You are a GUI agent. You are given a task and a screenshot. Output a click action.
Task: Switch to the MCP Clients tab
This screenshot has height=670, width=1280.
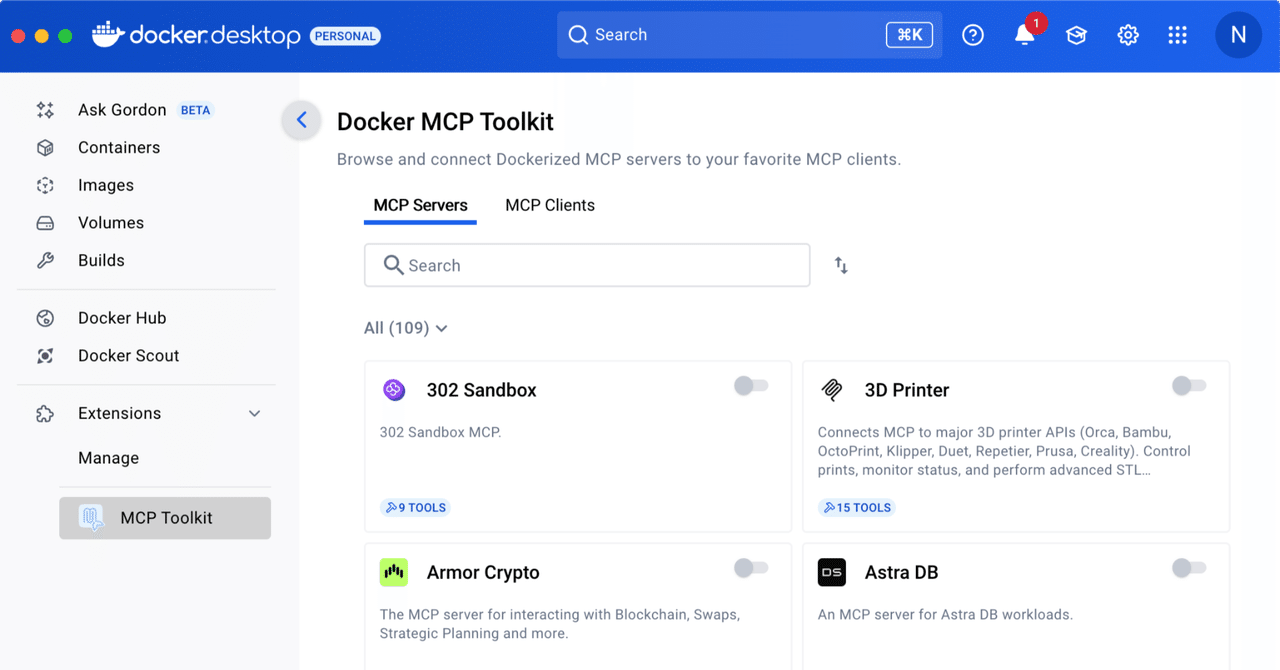coord(549,205)
